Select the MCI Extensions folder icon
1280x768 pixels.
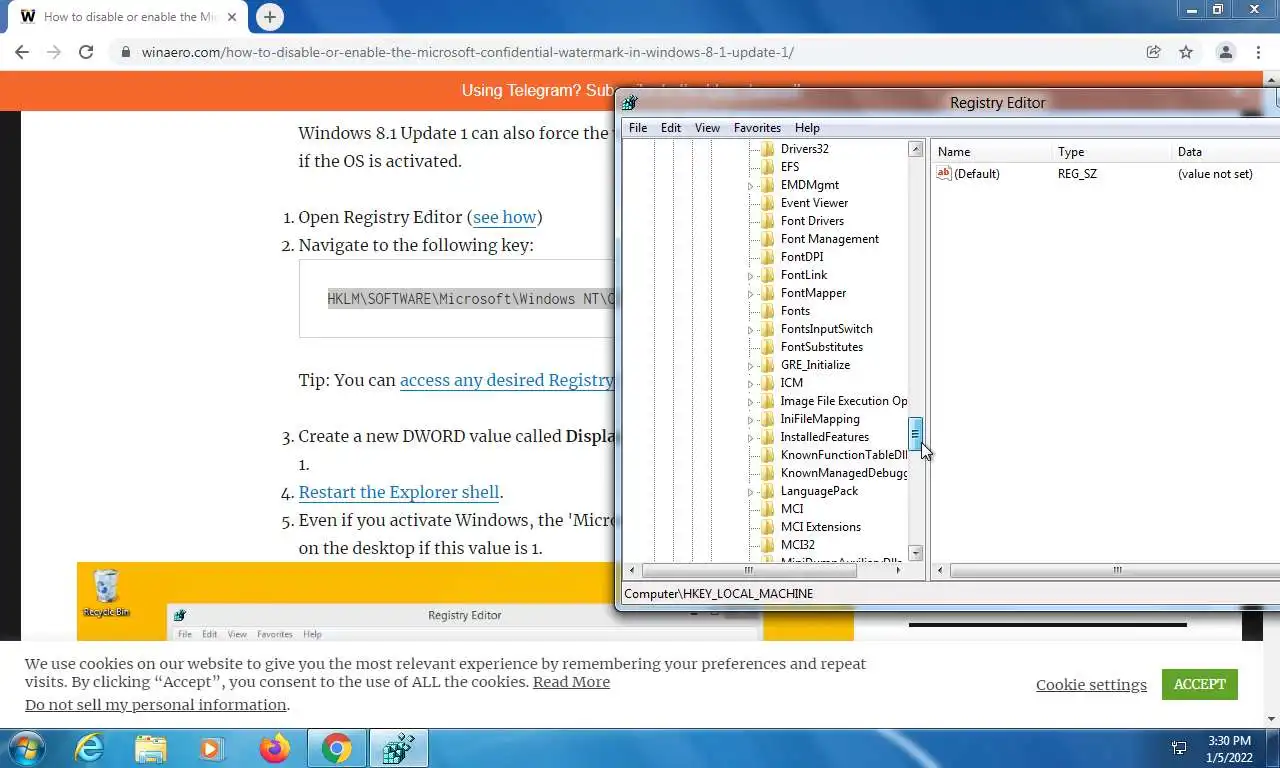click(x=768, y=527)
